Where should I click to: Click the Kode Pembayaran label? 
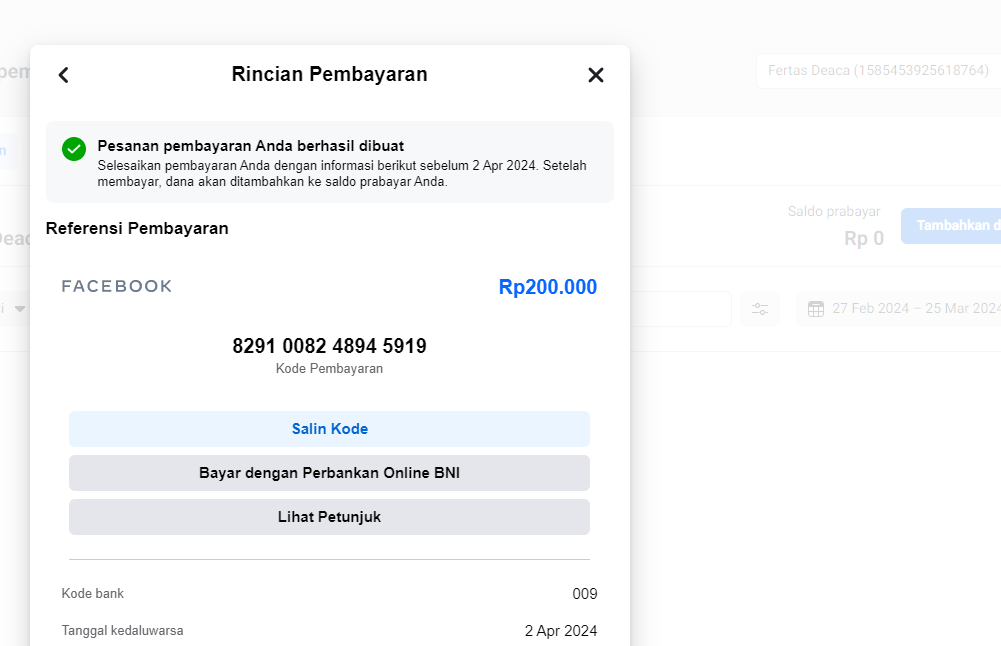pyautogui.click(x=329, y=368)
